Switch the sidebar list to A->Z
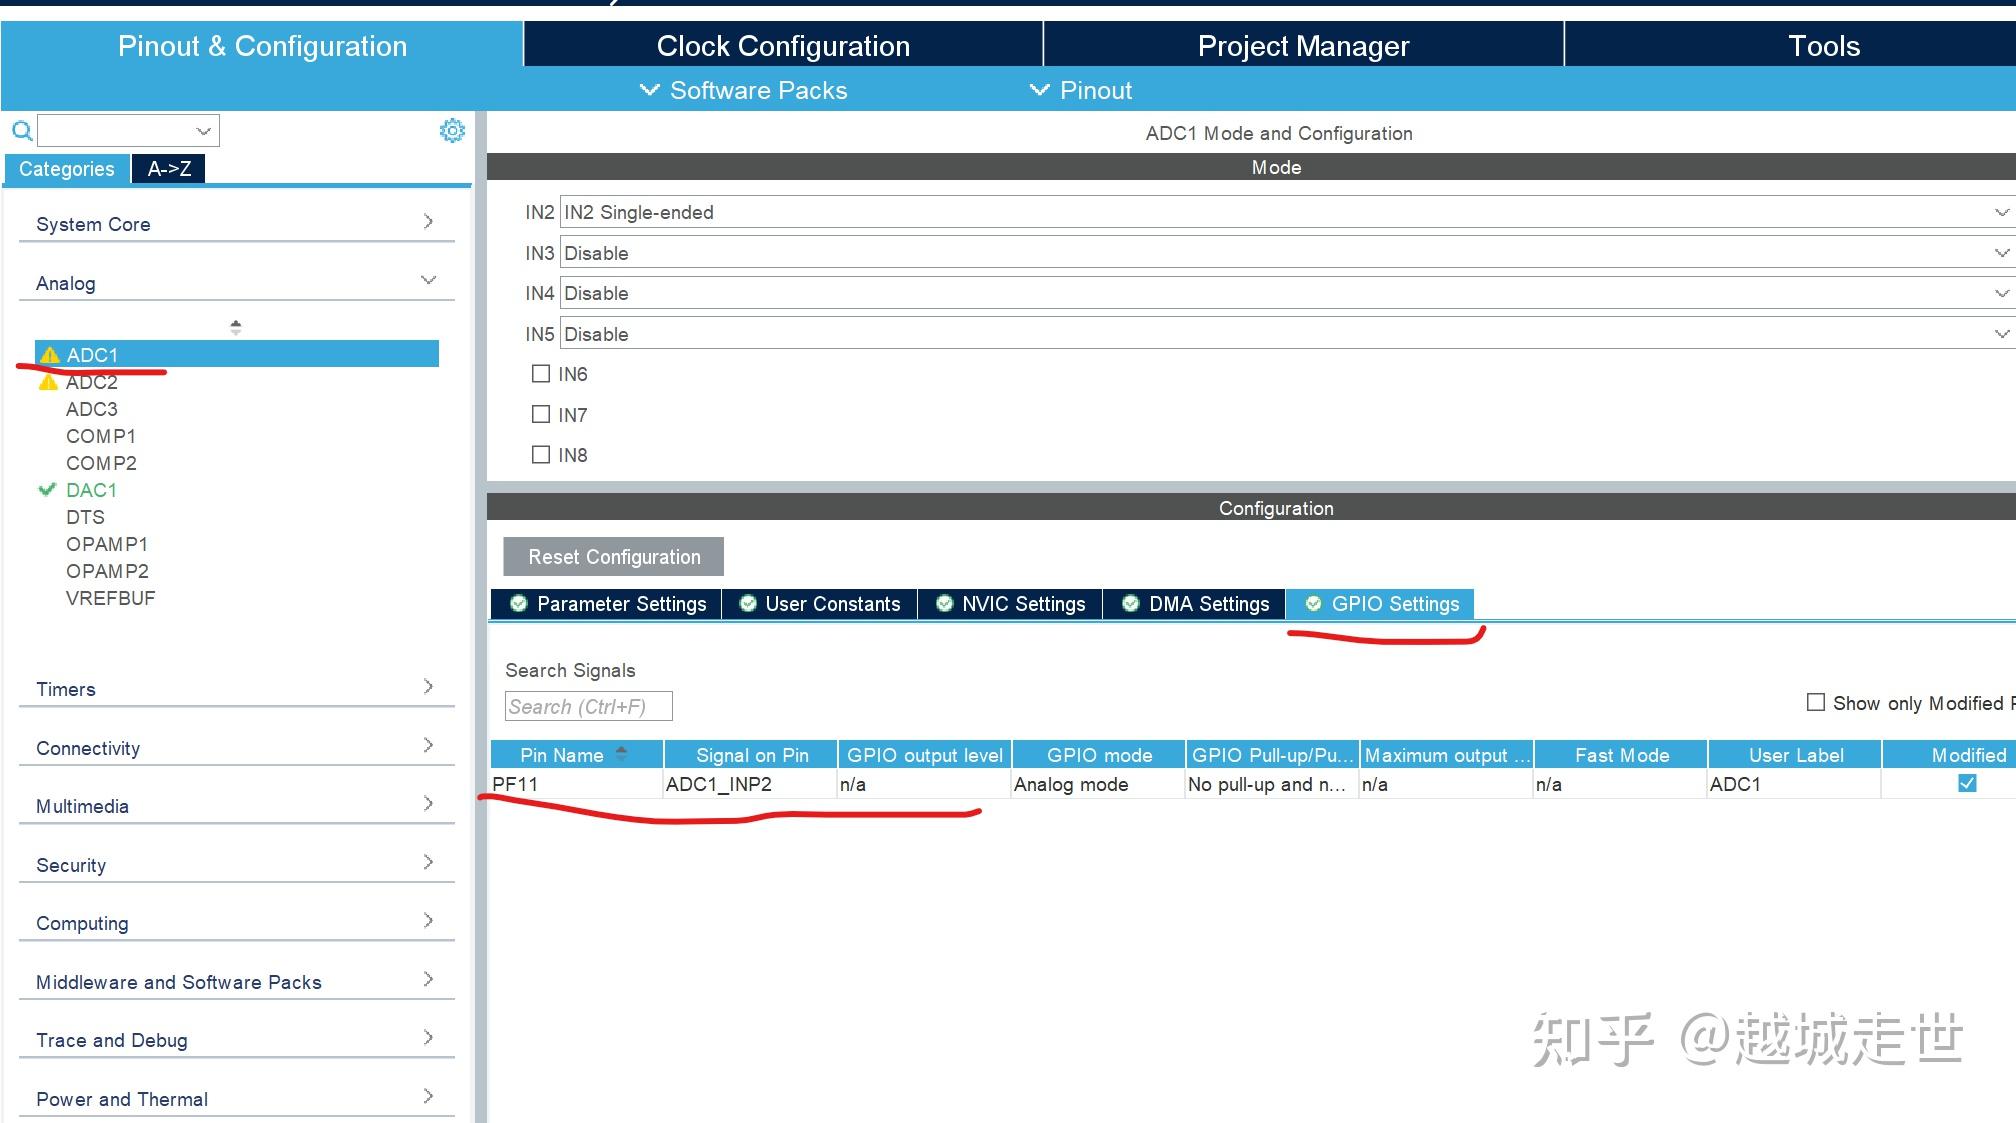Image resolution: width=2016 pixels, height=1123 pixels. [169, 169]
